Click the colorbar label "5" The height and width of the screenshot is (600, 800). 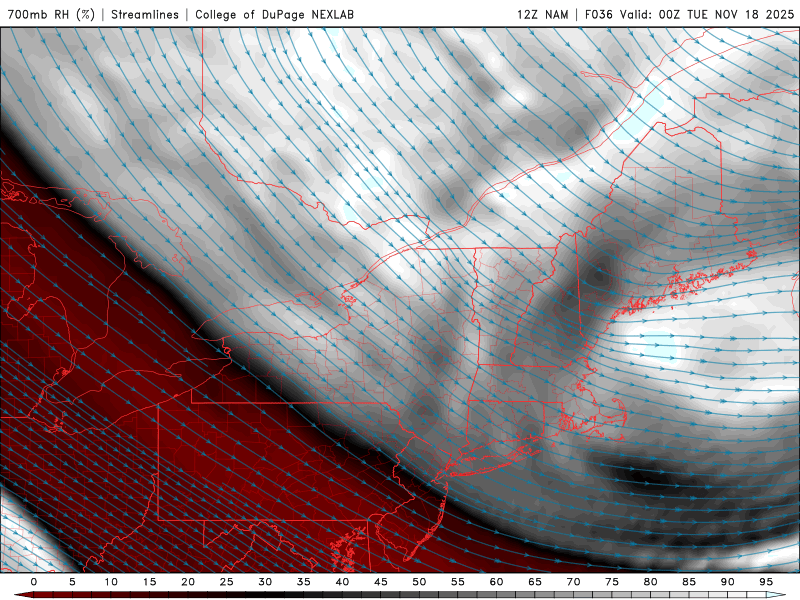(x=72, y=582)
